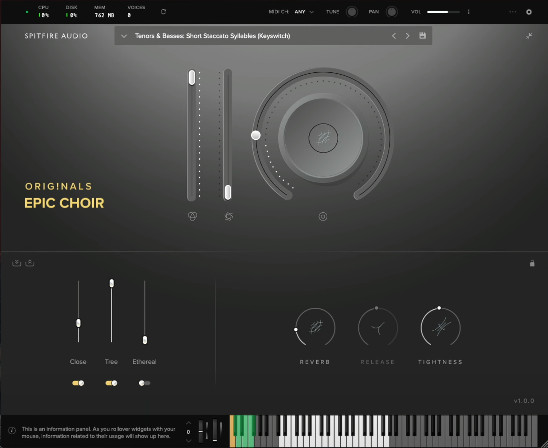548x448 pixels.
Task: Click the MEM 762 MB readout
Action: pos(104,12)
